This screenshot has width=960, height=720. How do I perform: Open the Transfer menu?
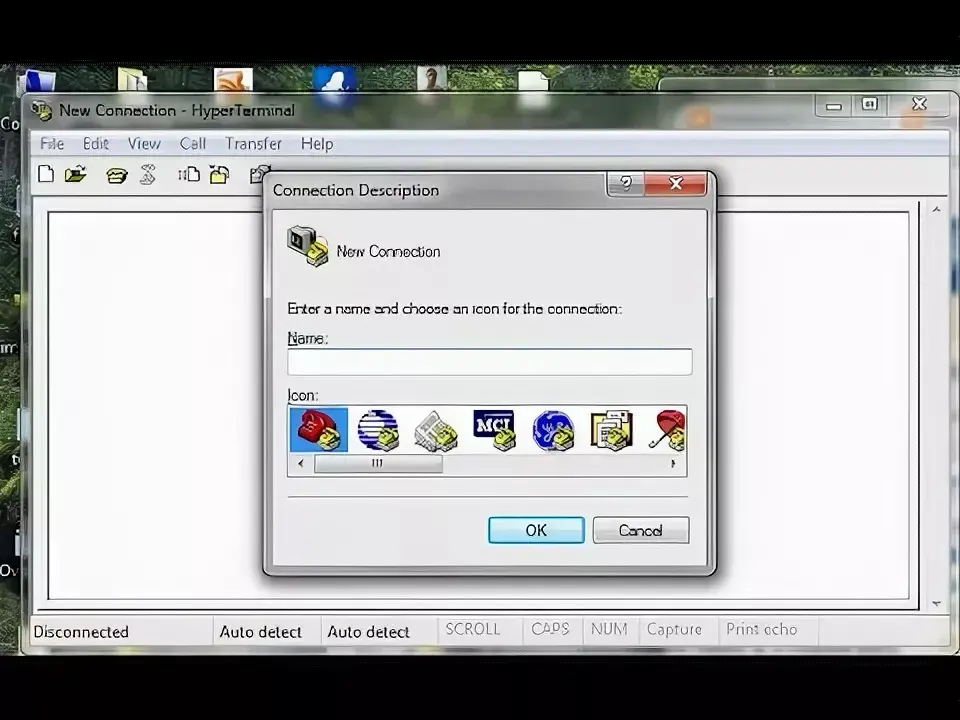click(x=253, y=144)
